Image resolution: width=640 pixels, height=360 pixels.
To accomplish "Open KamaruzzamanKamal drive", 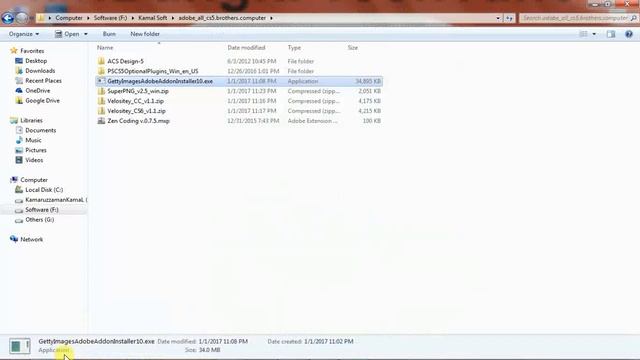I will pyautogui.click(x=55, y=200).
